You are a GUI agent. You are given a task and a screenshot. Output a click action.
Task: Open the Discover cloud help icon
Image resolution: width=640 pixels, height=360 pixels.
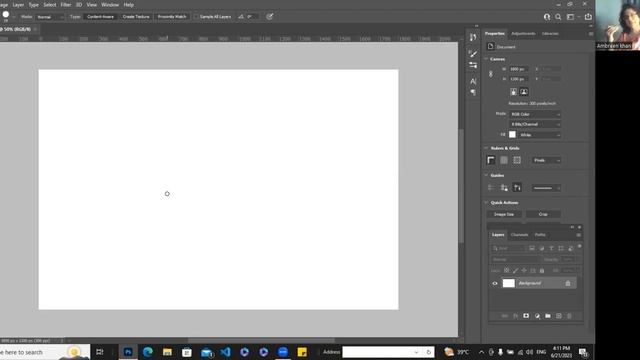[x=547, y=17]
